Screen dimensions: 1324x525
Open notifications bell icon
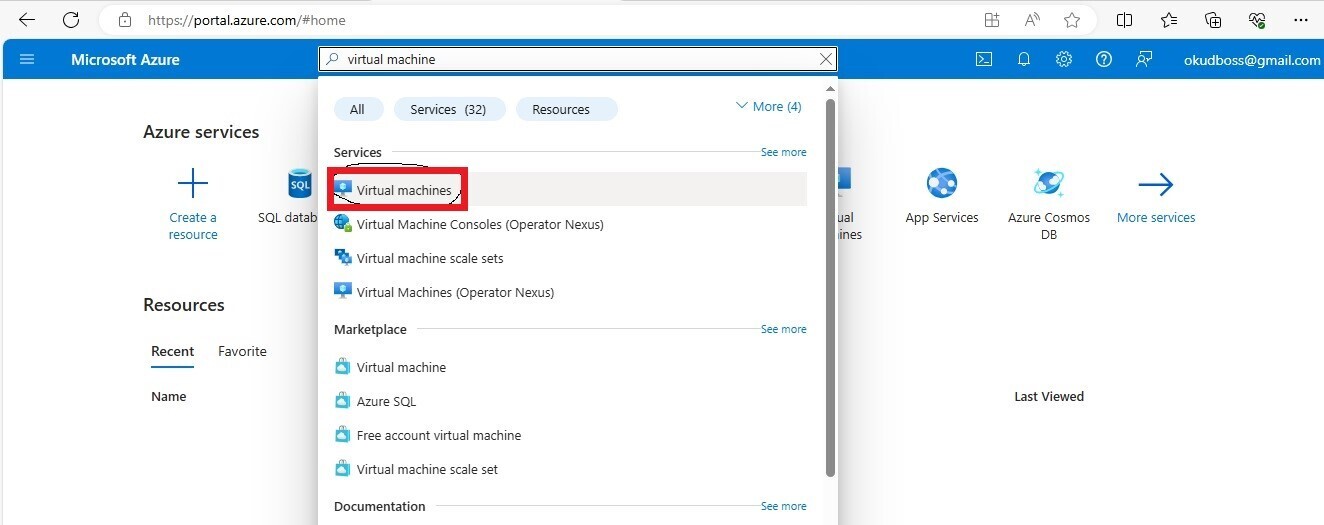[x=1024, y=59]
